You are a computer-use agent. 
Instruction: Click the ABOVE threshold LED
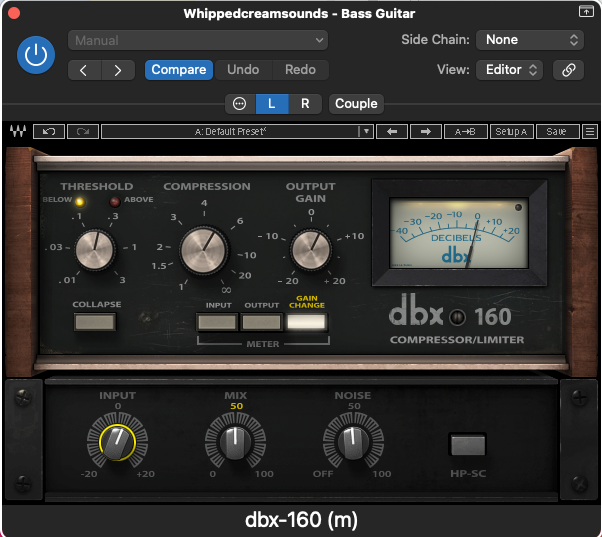coord(115,202)
